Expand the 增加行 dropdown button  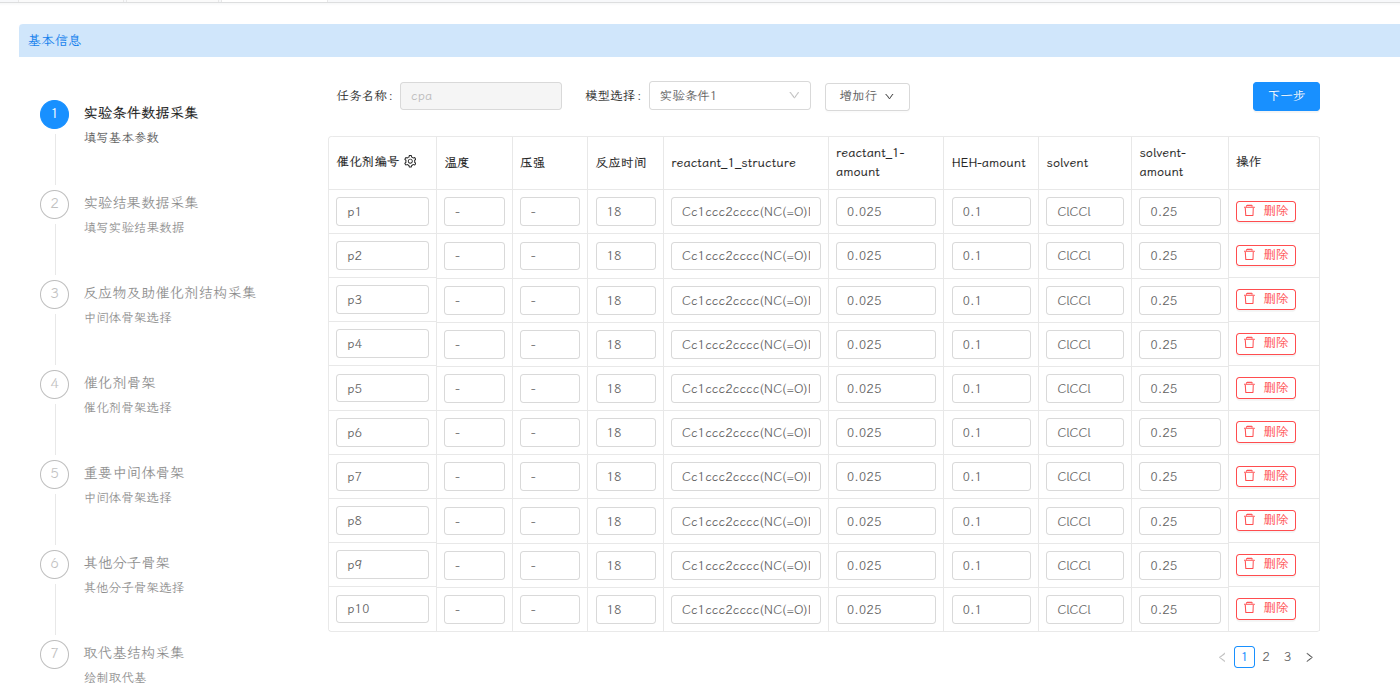866,96
